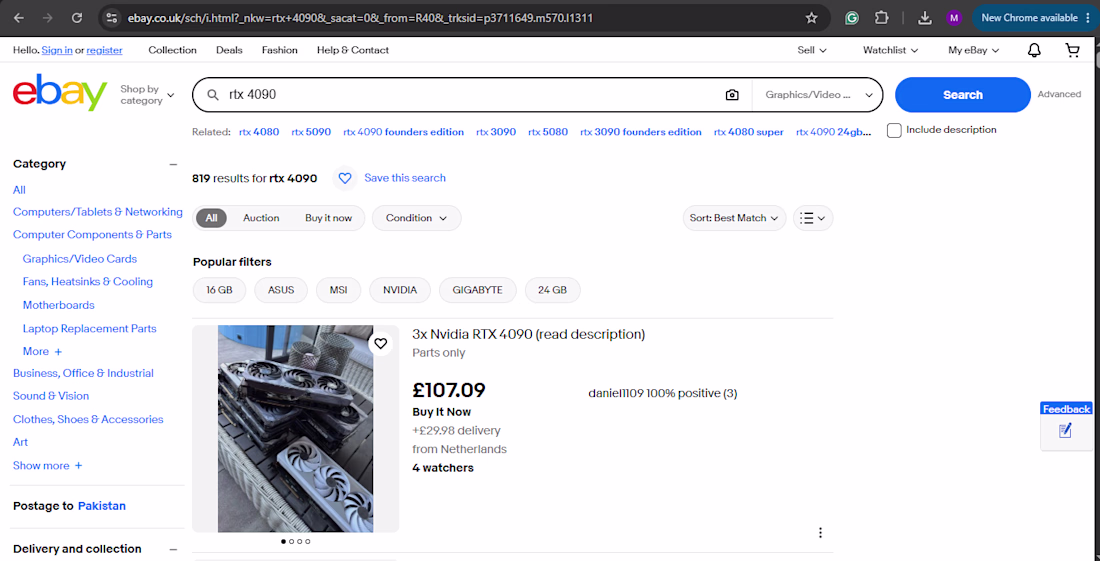Reload the page with the refresh icon

click(77, 18)
